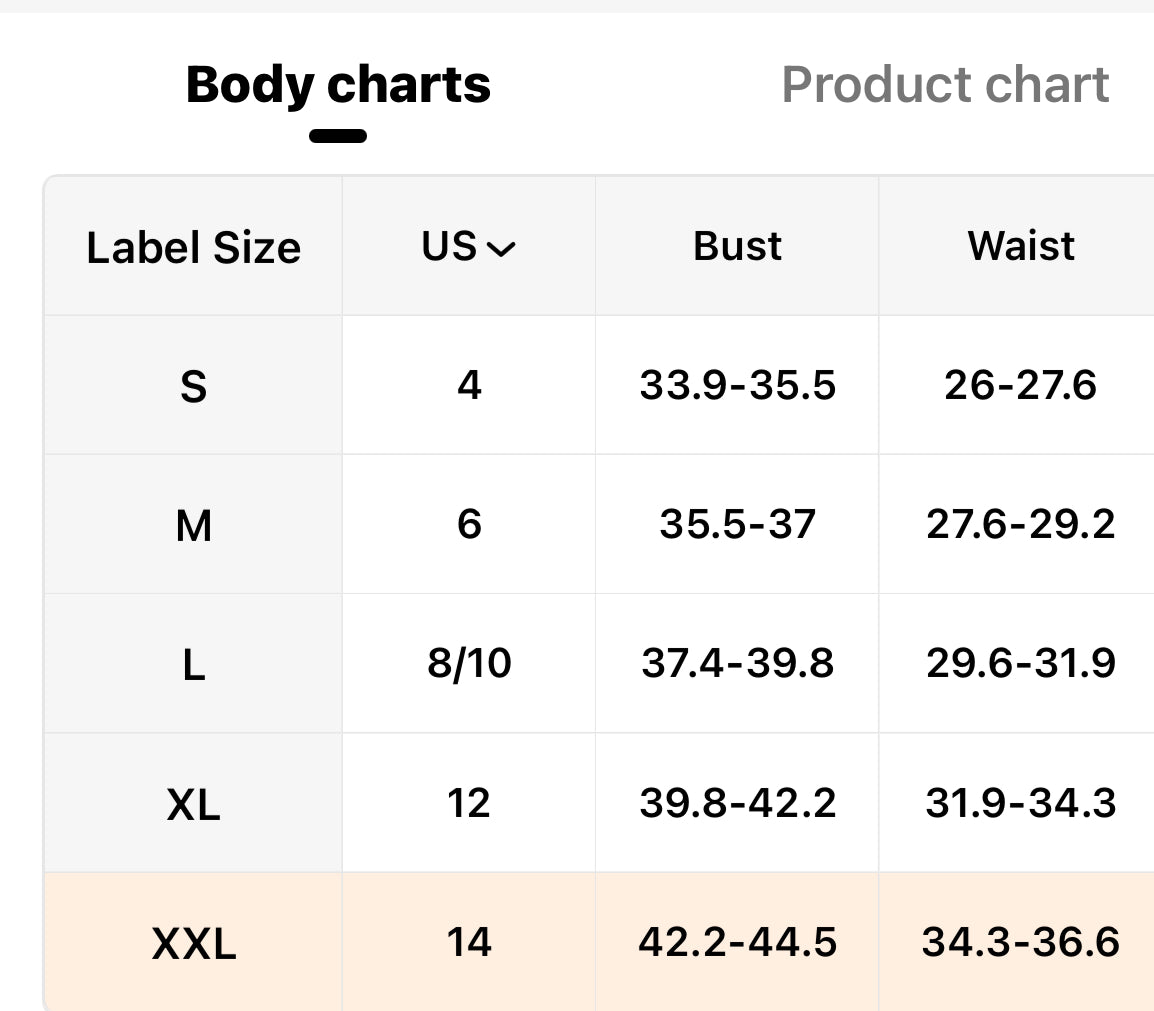Click waist measurement 26-27.6
Image resolution: width=1154 pixels, height=1011 pixels.
[x=1020, y=386]
